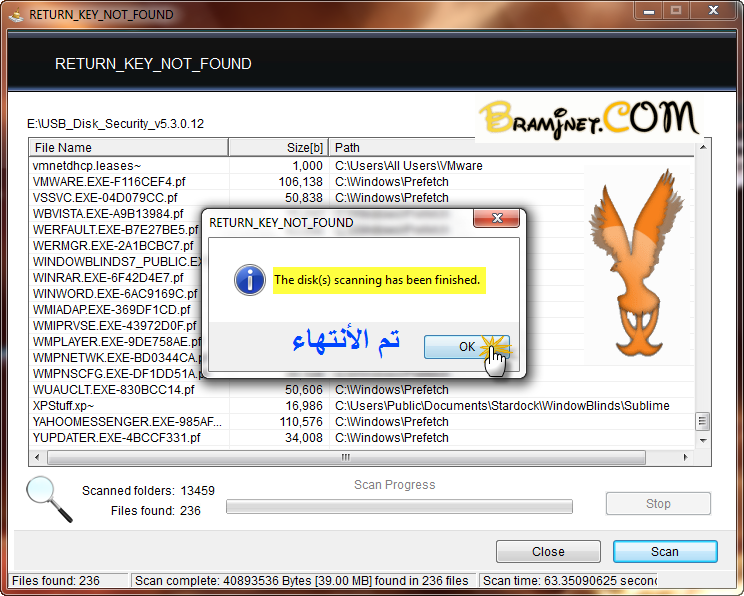Click the Close button at bottom
The height and width of the screenshot is (596, 744).
pyautogui.click(x=548, y=551)
